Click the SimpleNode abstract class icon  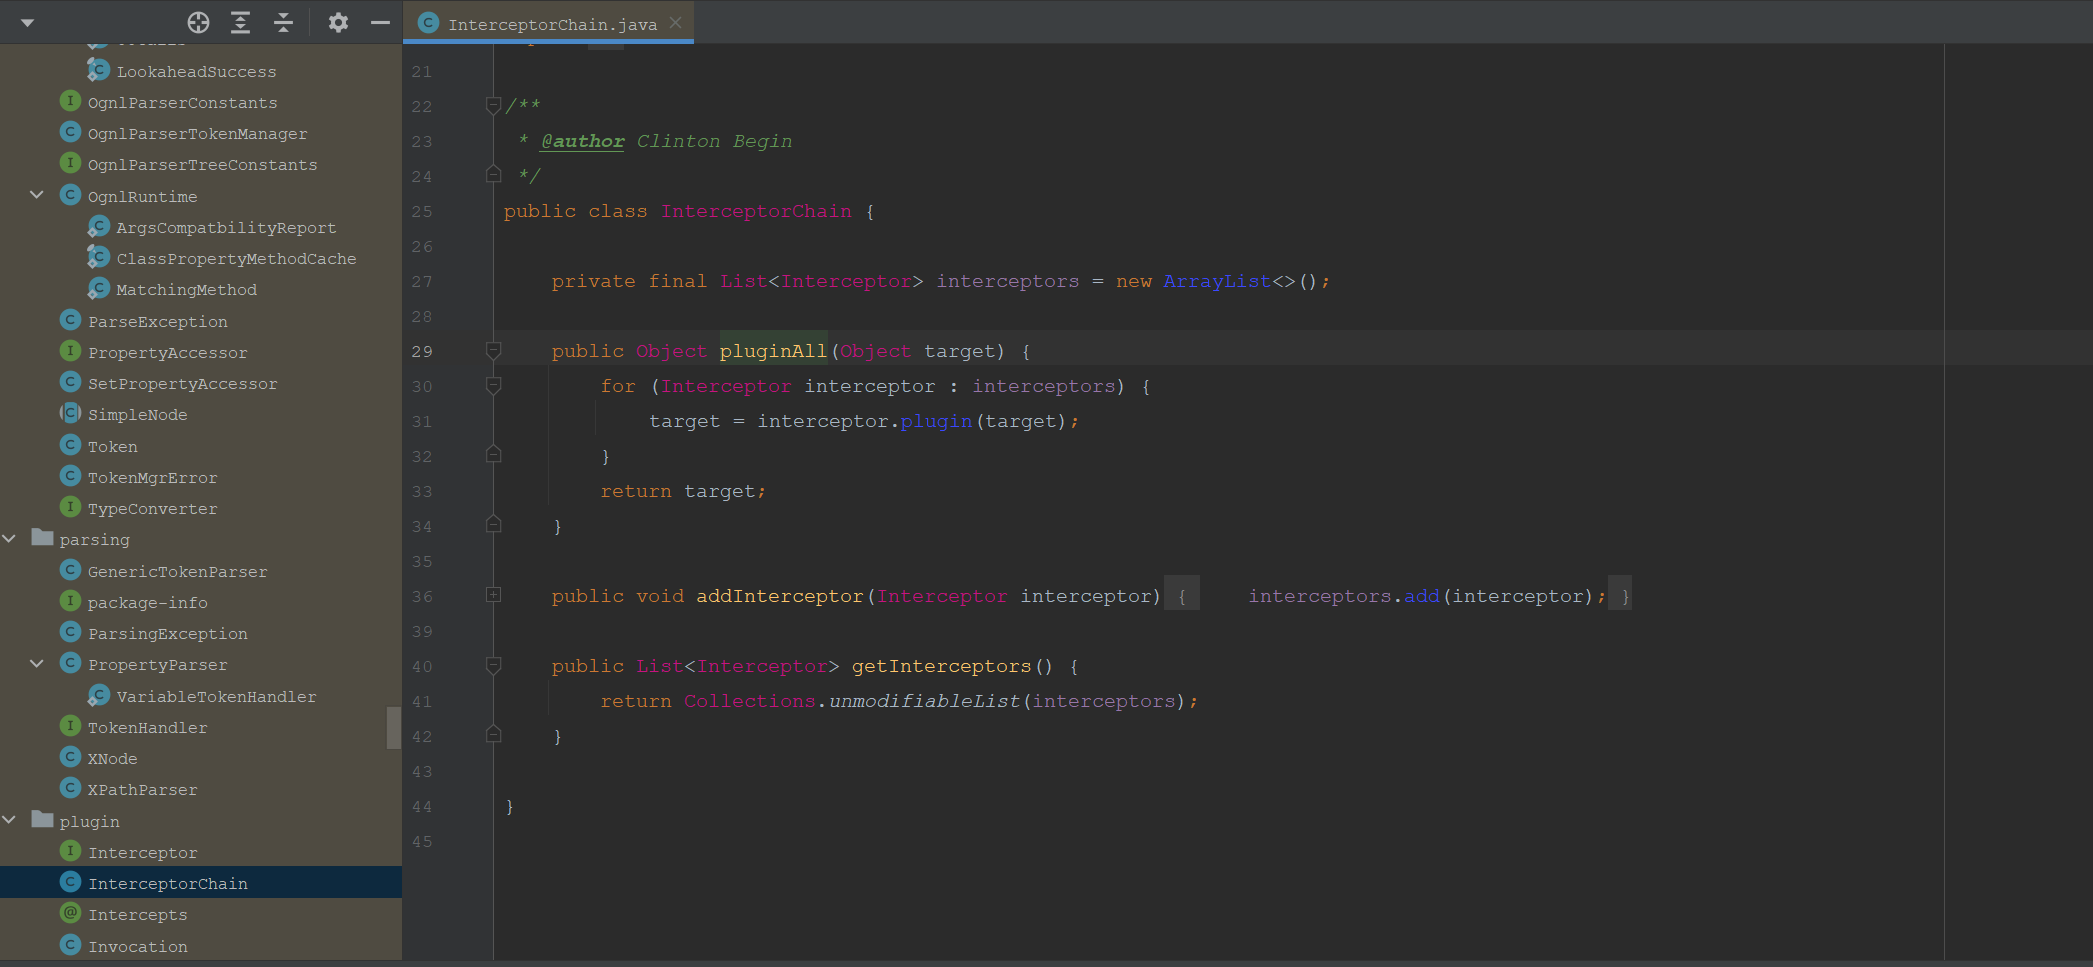(x=70, y=413)
